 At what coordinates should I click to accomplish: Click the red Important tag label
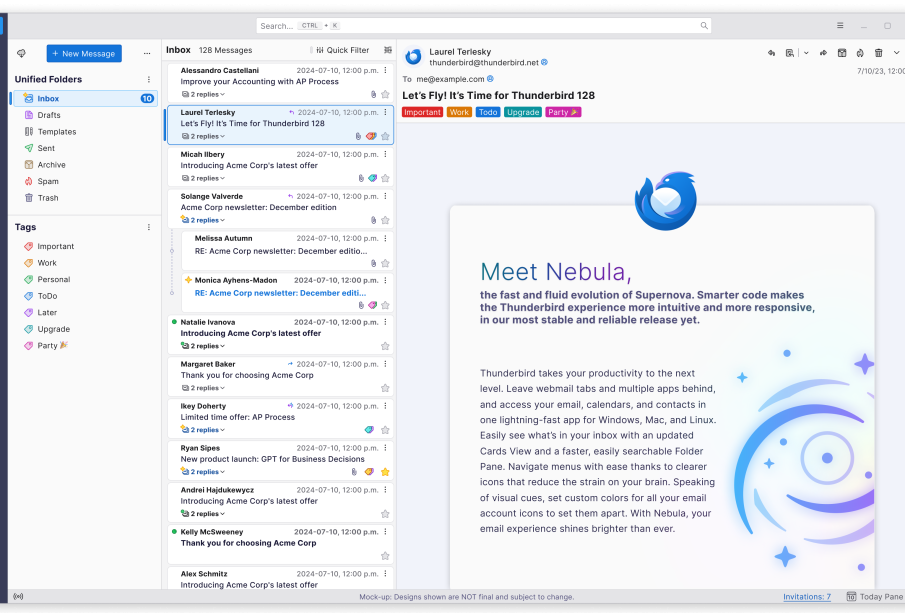[422, 112]
